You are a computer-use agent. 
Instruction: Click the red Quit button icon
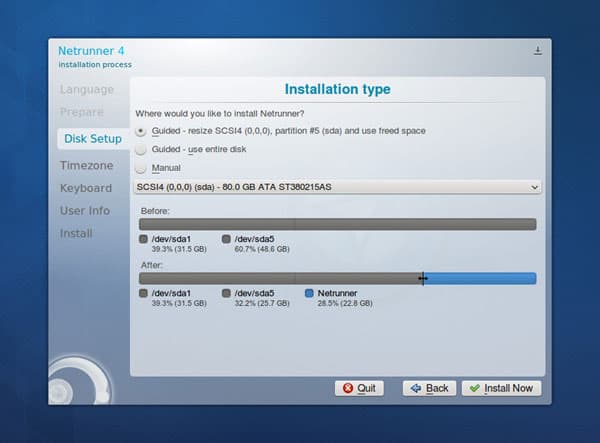[x=348, y=388]
